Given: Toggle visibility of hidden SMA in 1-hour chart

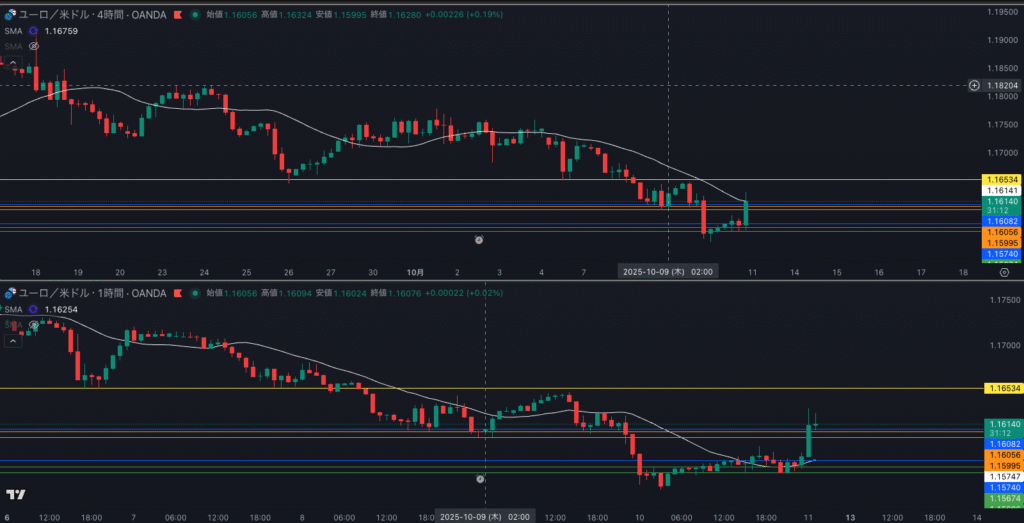Looking at the screenshot, I should pyautogui.click(x=34, y=325).
